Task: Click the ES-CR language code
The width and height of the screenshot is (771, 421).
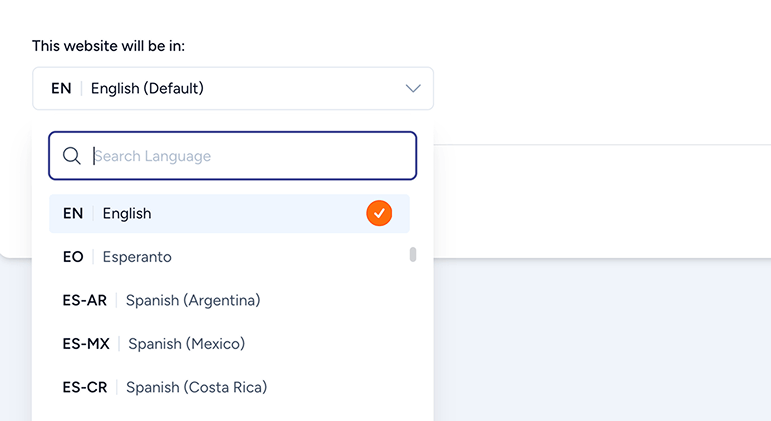Action: tap(84, 387)
